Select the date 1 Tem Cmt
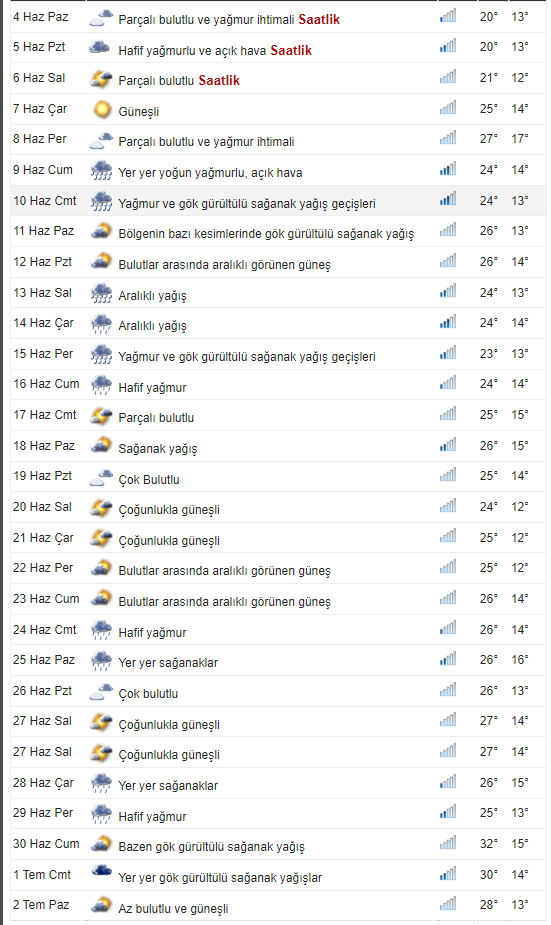The width and height of the screenshot is (551, 925). point(42,875)
